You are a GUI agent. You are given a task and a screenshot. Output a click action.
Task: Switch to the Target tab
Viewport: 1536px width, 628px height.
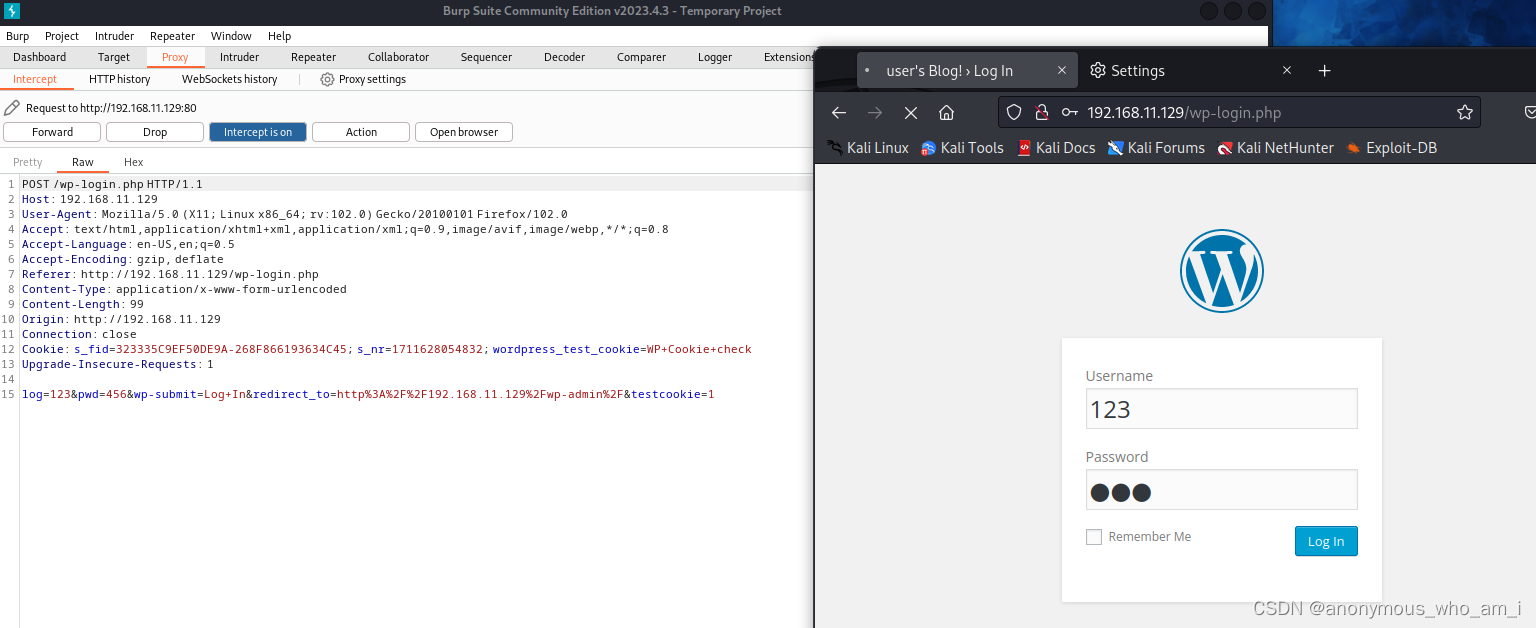114,57
